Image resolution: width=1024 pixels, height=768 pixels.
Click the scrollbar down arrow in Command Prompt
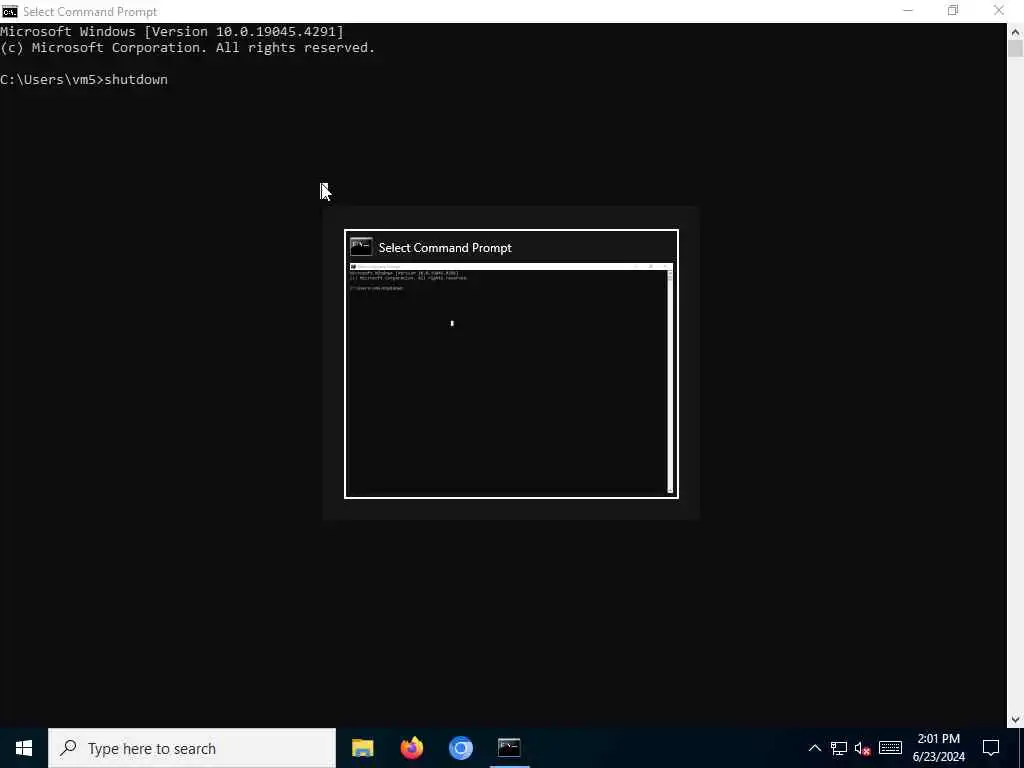1015,720
